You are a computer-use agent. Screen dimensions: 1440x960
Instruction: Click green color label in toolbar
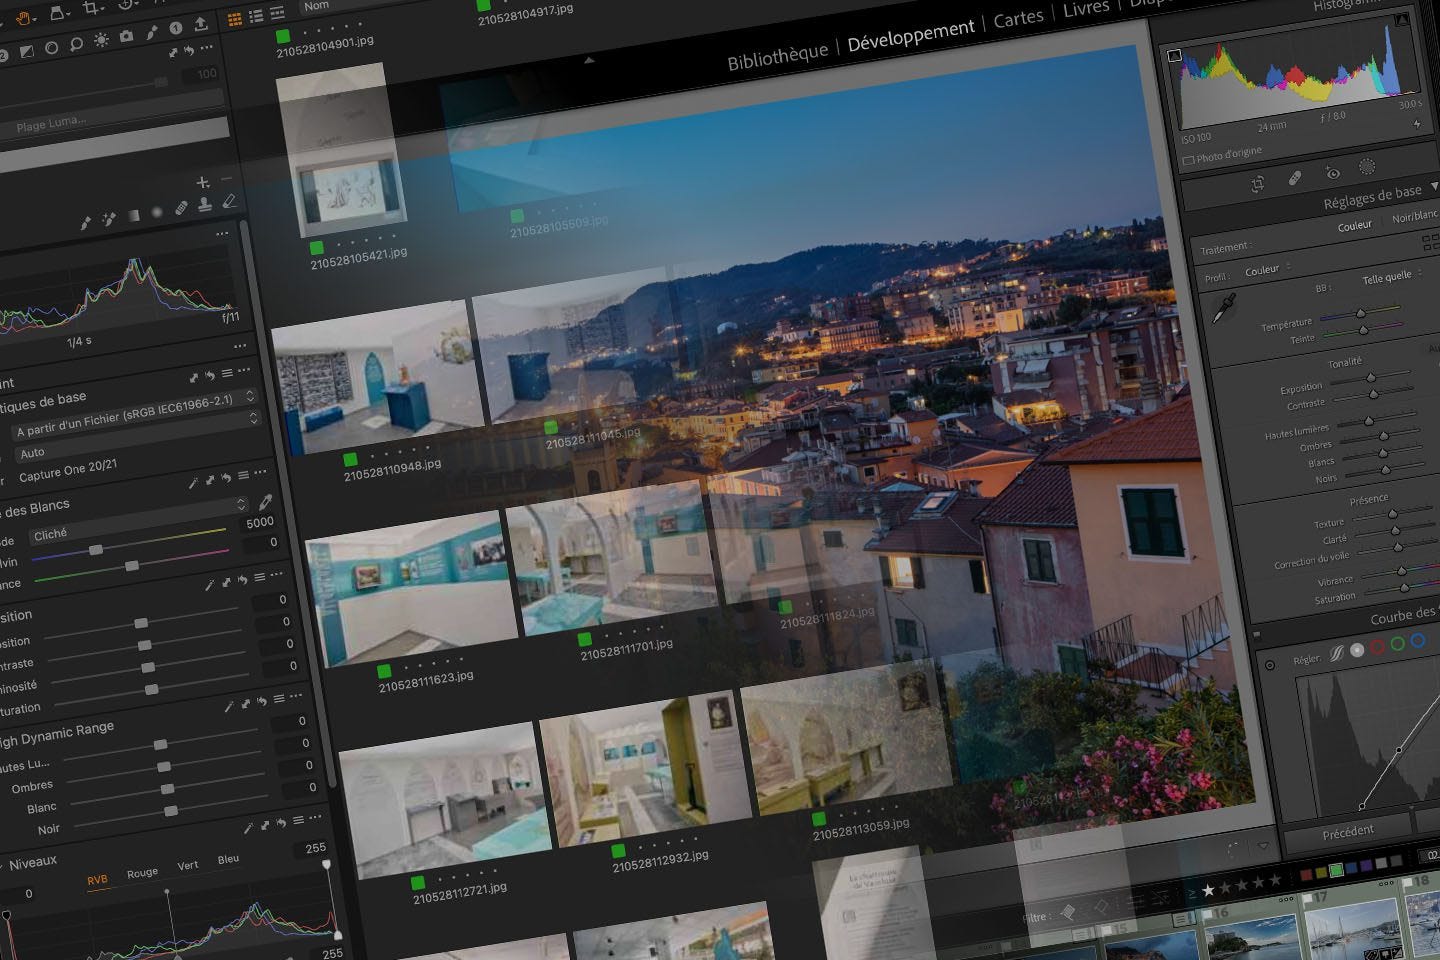click(x=1335, y=869)
